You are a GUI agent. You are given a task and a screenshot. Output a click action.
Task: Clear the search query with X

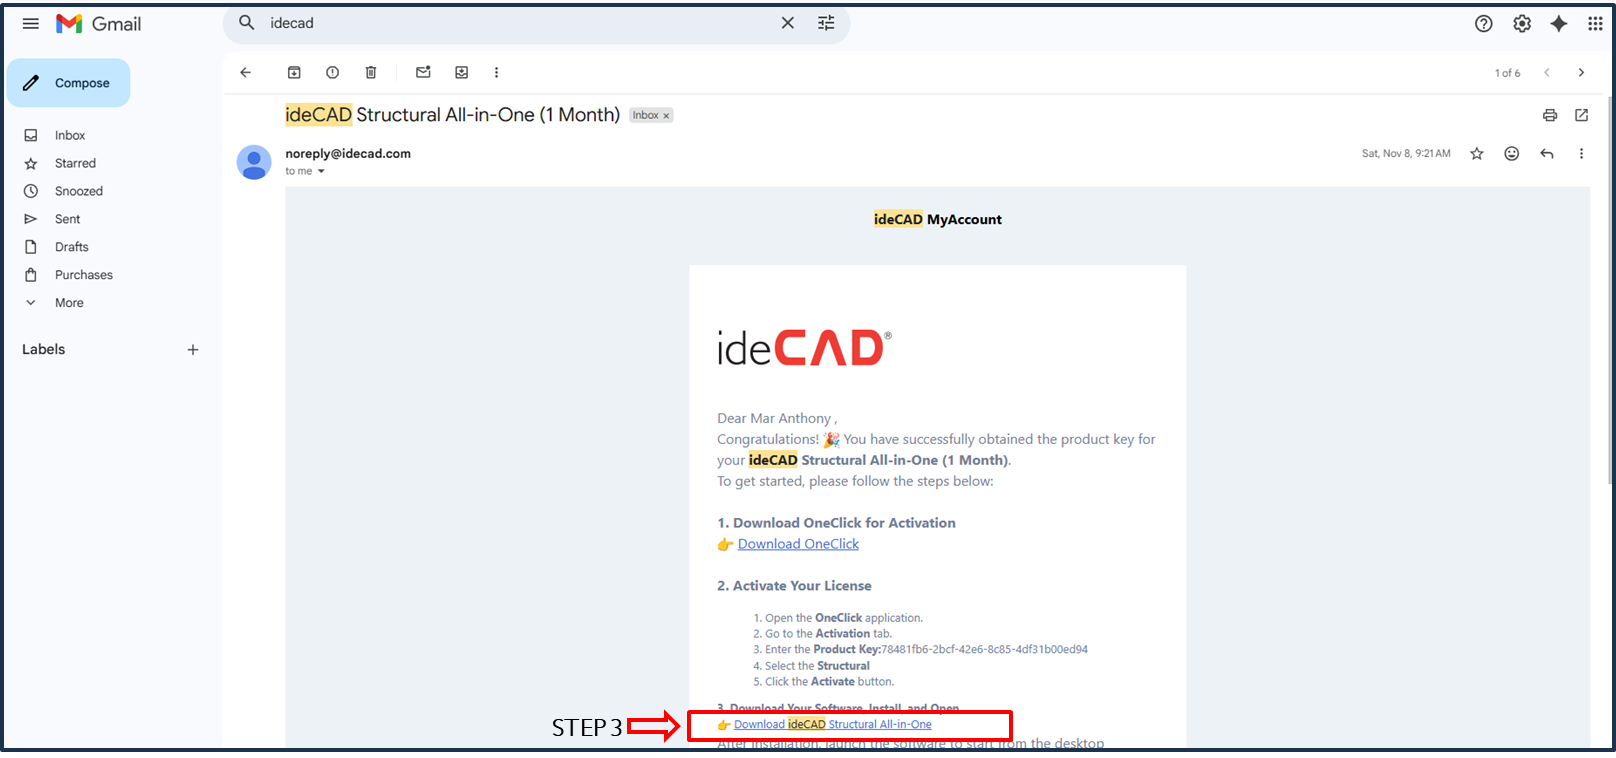click(x=788, y=23)
